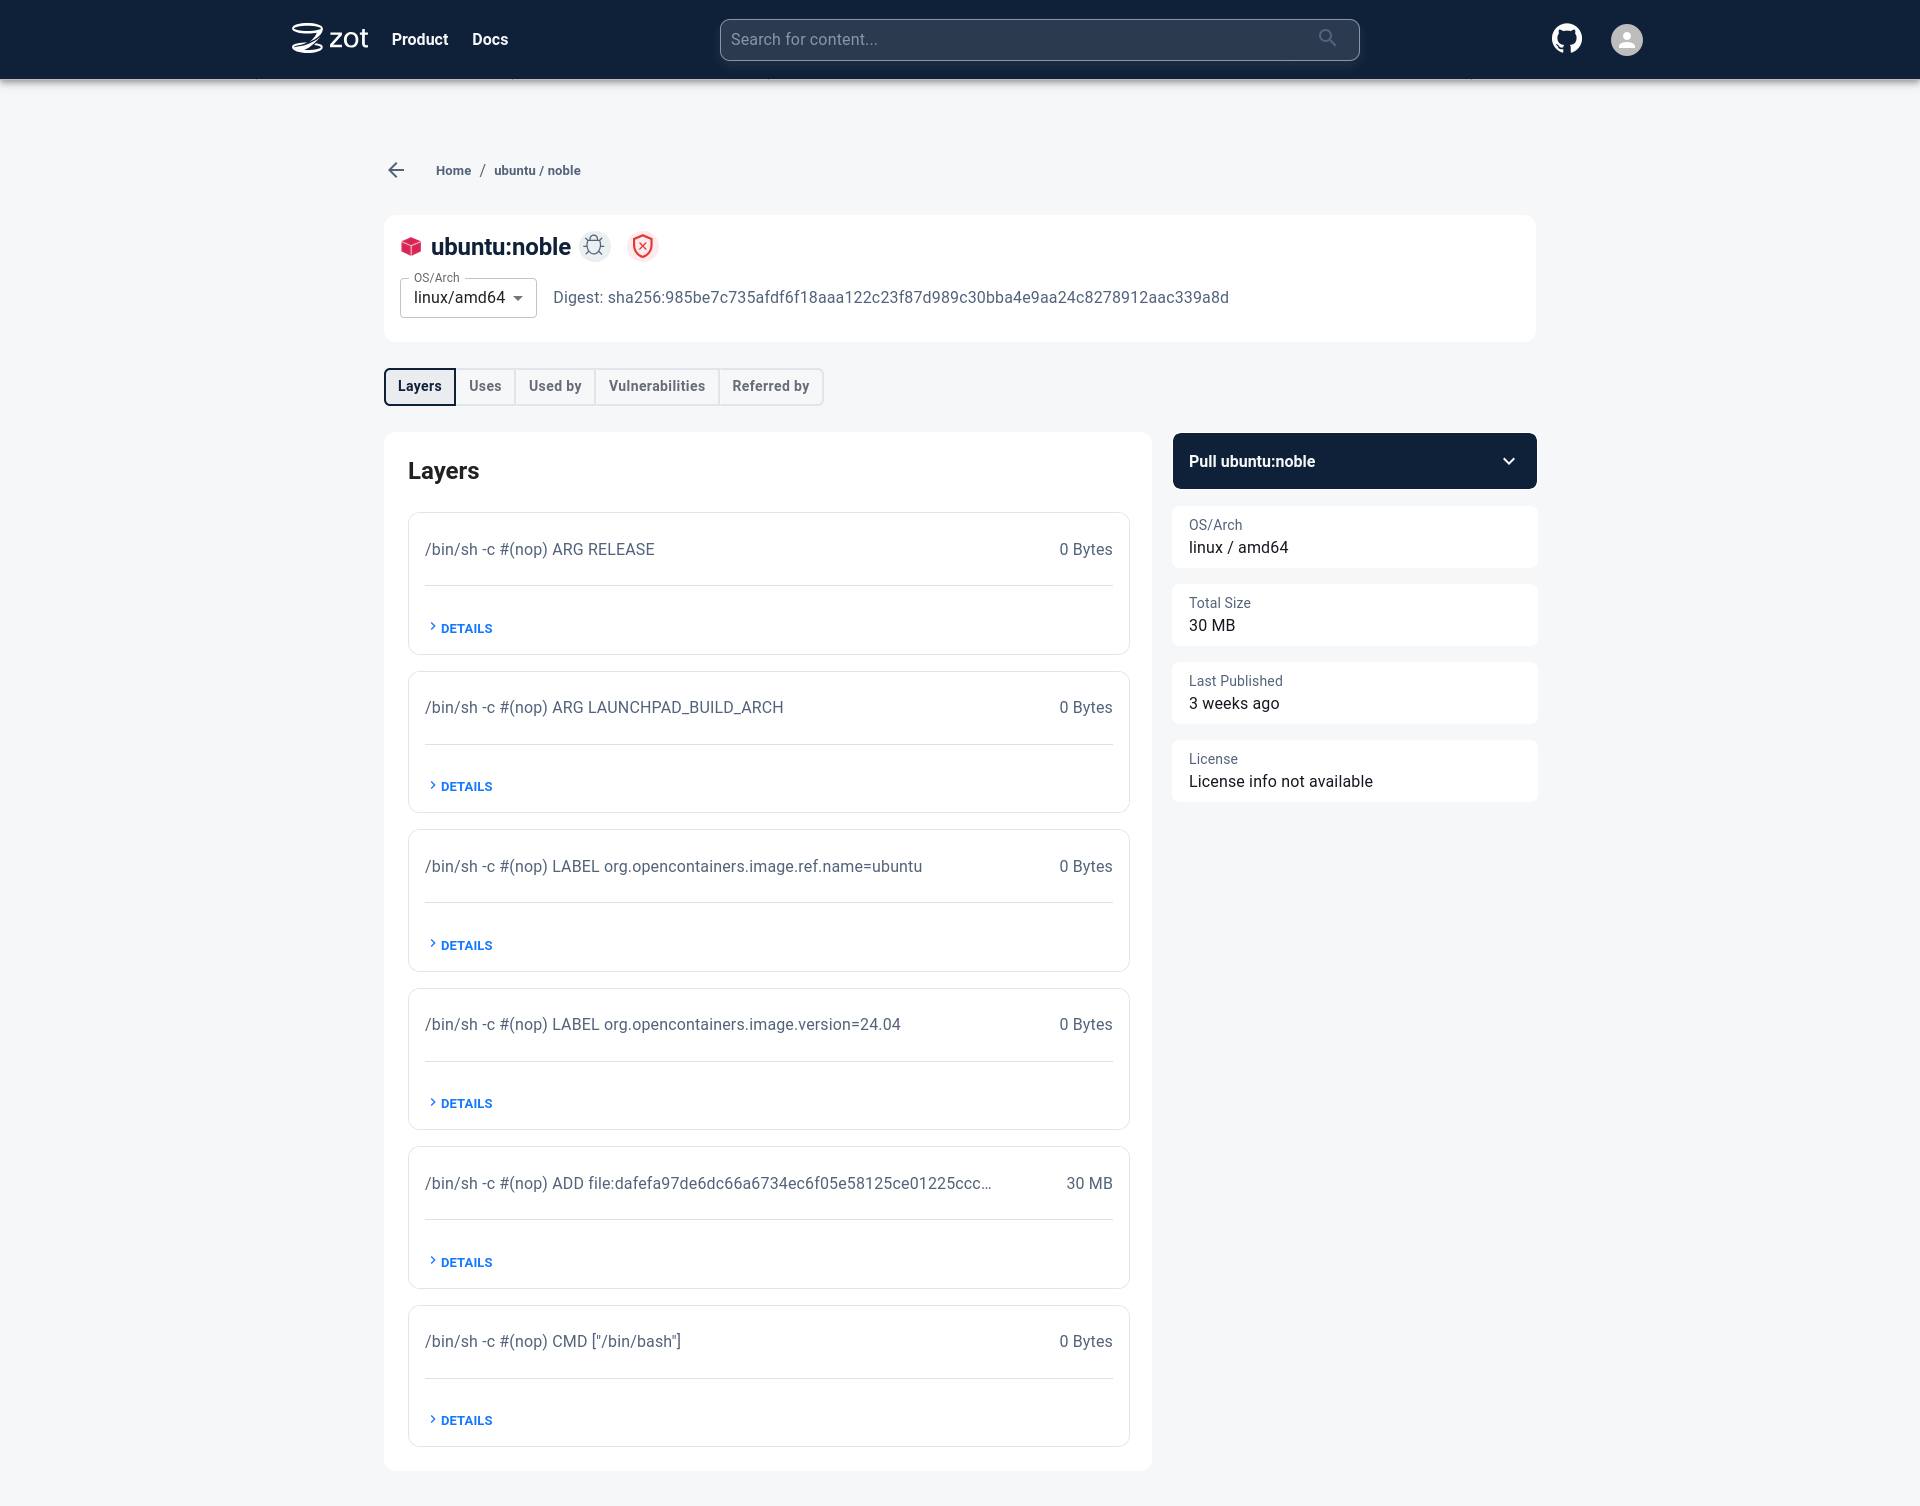
Task: Open the Product menu item
Action: coord(420,39)
